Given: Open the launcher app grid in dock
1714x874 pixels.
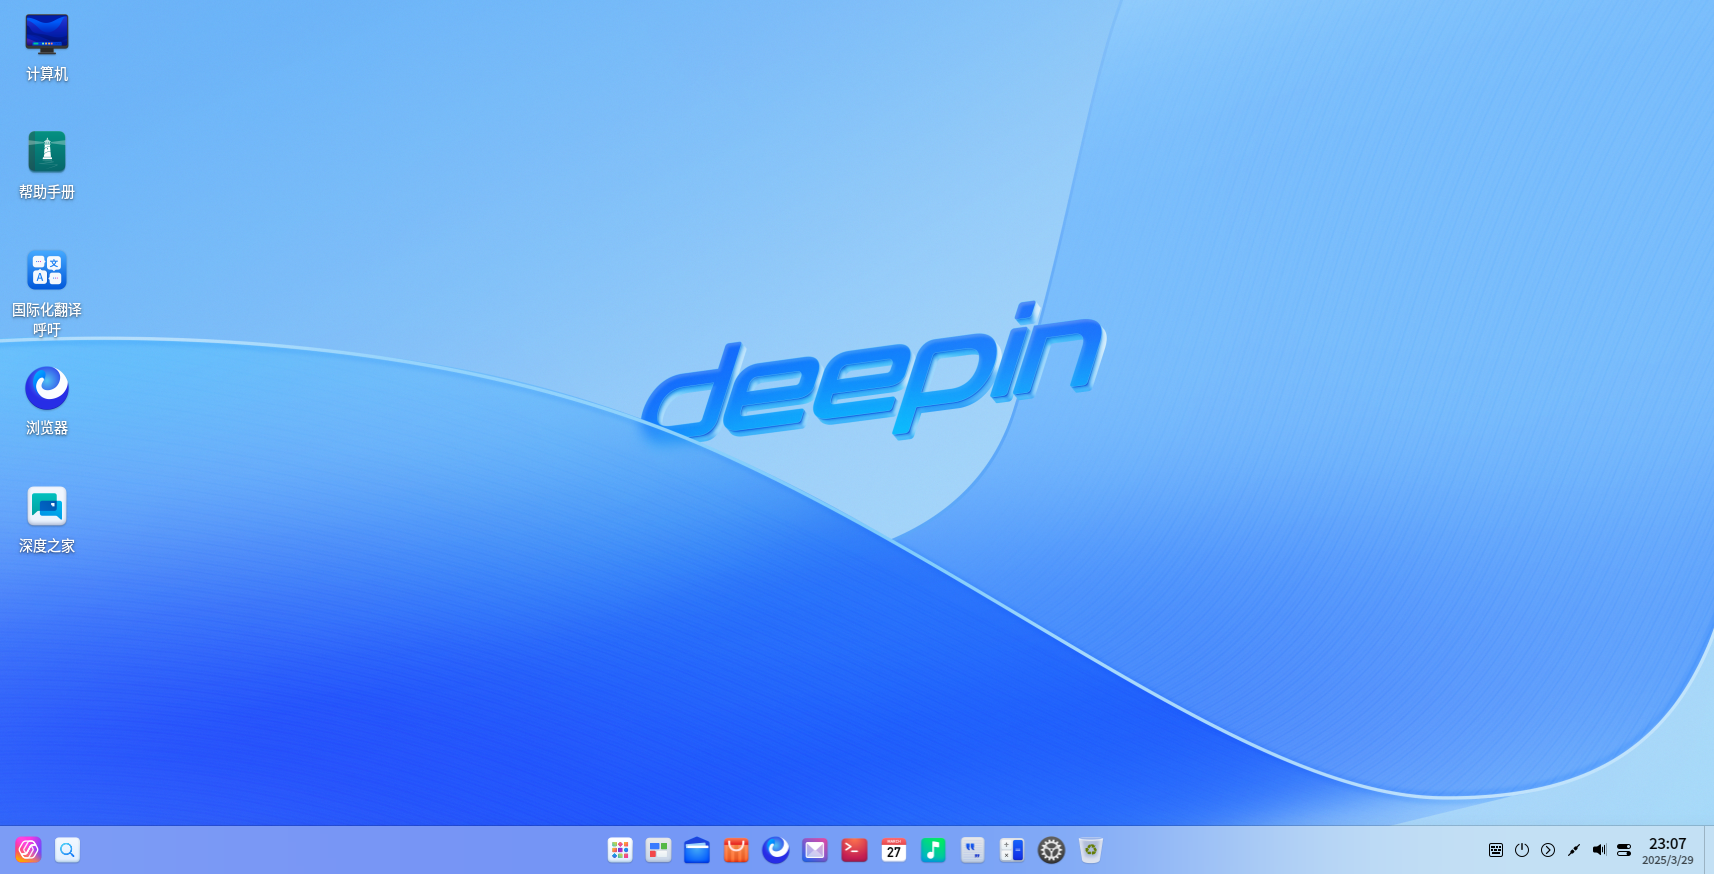Looking at the screenshot, I should pyautogui.click(x=620, y=850).
